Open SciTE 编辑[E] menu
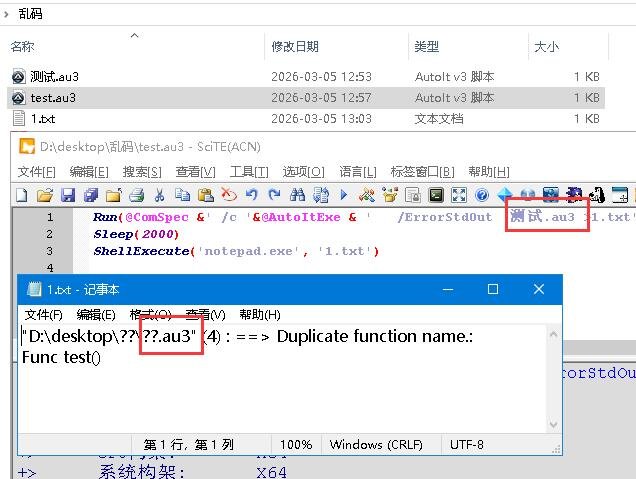Image resolution: width=636 pixels, height=479 pixels. tap(89, 172)
